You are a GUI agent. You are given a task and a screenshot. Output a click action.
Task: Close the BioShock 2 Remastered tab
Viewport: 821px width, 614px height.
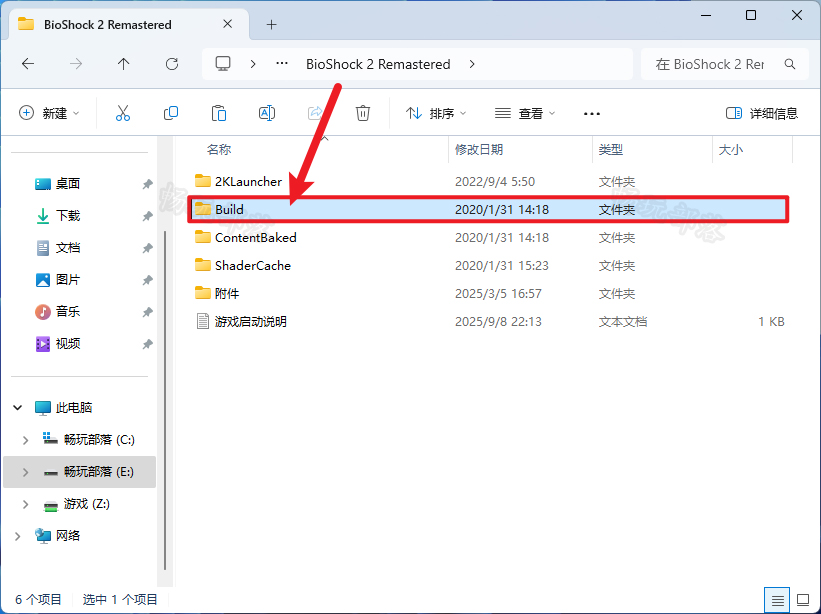[x=227, y=24]
